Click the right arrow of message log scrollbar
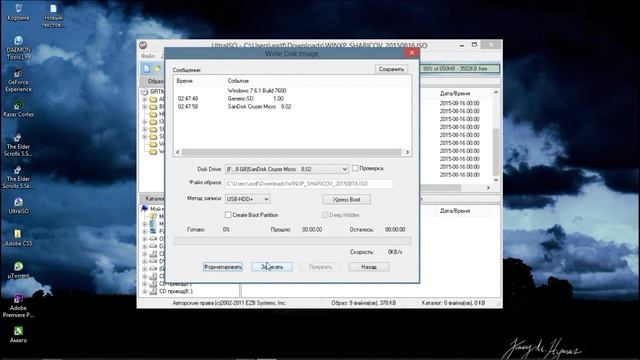The width and height of the screenshot is (640, 360). click(x=407, y=152)
